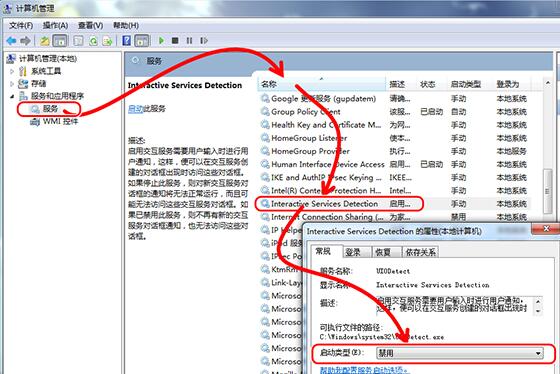The image size is (560, 374).
Task: Click the Pause Service toolbar icon
Action: click(x=189, y=40)
